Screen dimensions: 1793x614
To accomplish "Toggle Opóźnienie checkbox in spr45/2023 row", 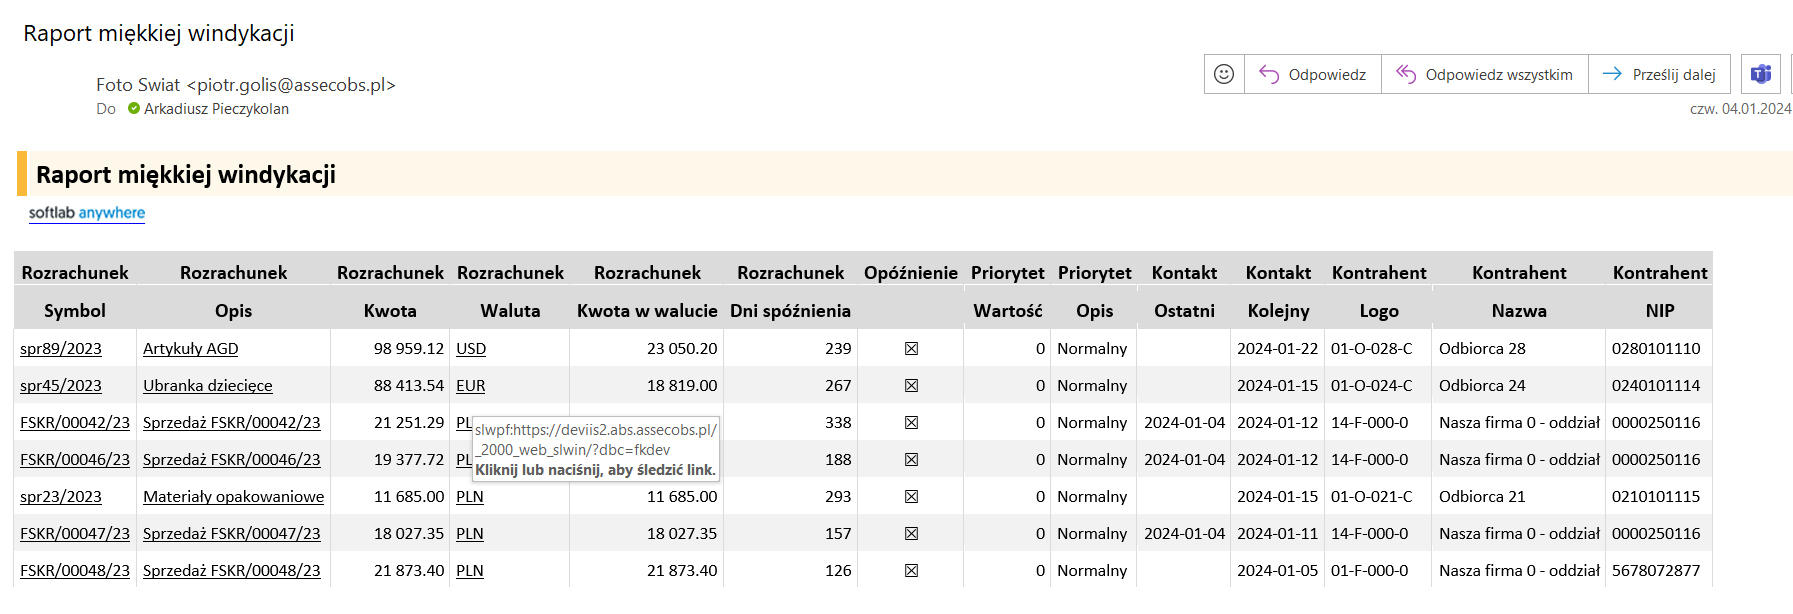I will (911, 386).
